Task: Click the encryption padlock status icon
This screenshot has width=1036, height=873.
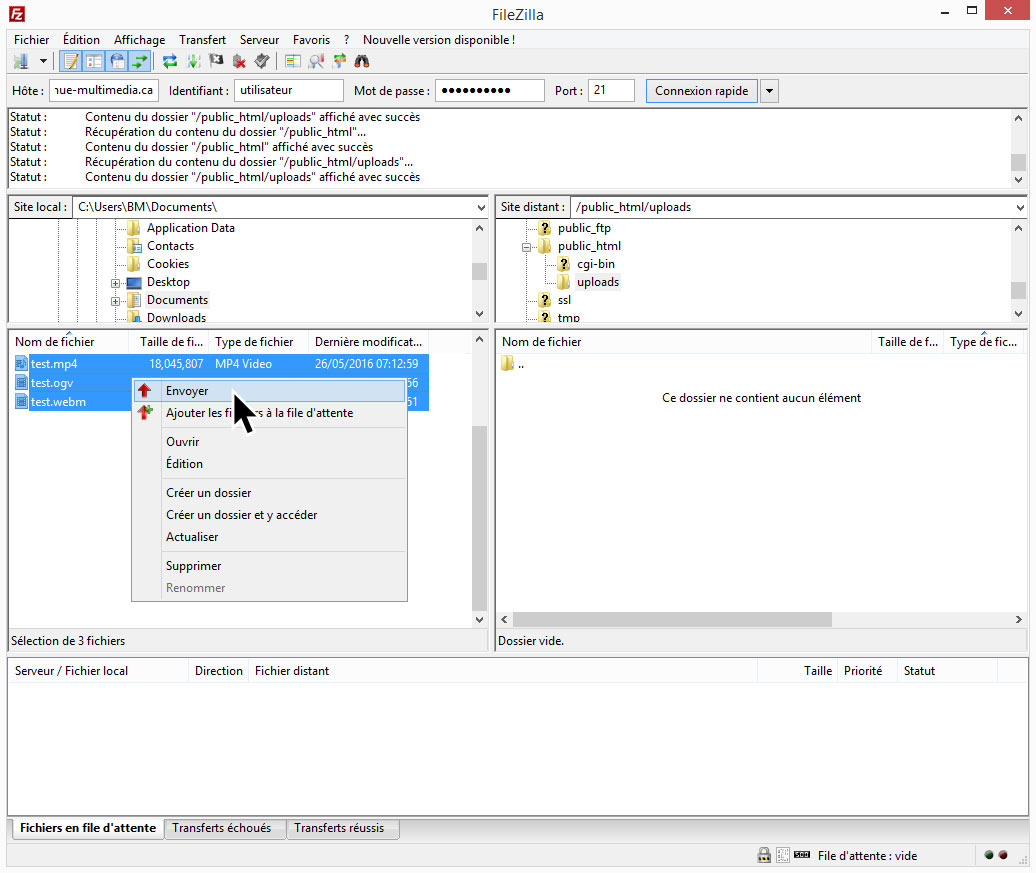Action: [x=764, y=855]
